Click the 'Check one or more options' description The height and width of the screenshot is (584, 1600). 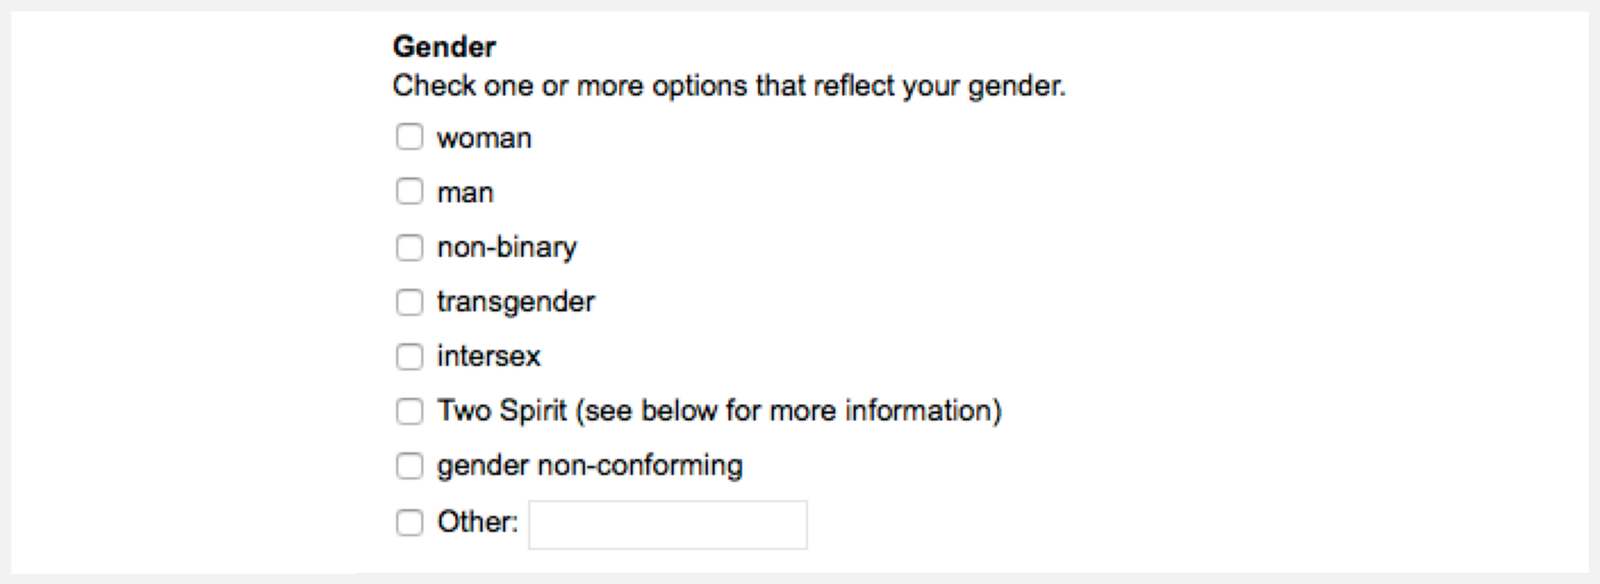click(x=729, y=86)
